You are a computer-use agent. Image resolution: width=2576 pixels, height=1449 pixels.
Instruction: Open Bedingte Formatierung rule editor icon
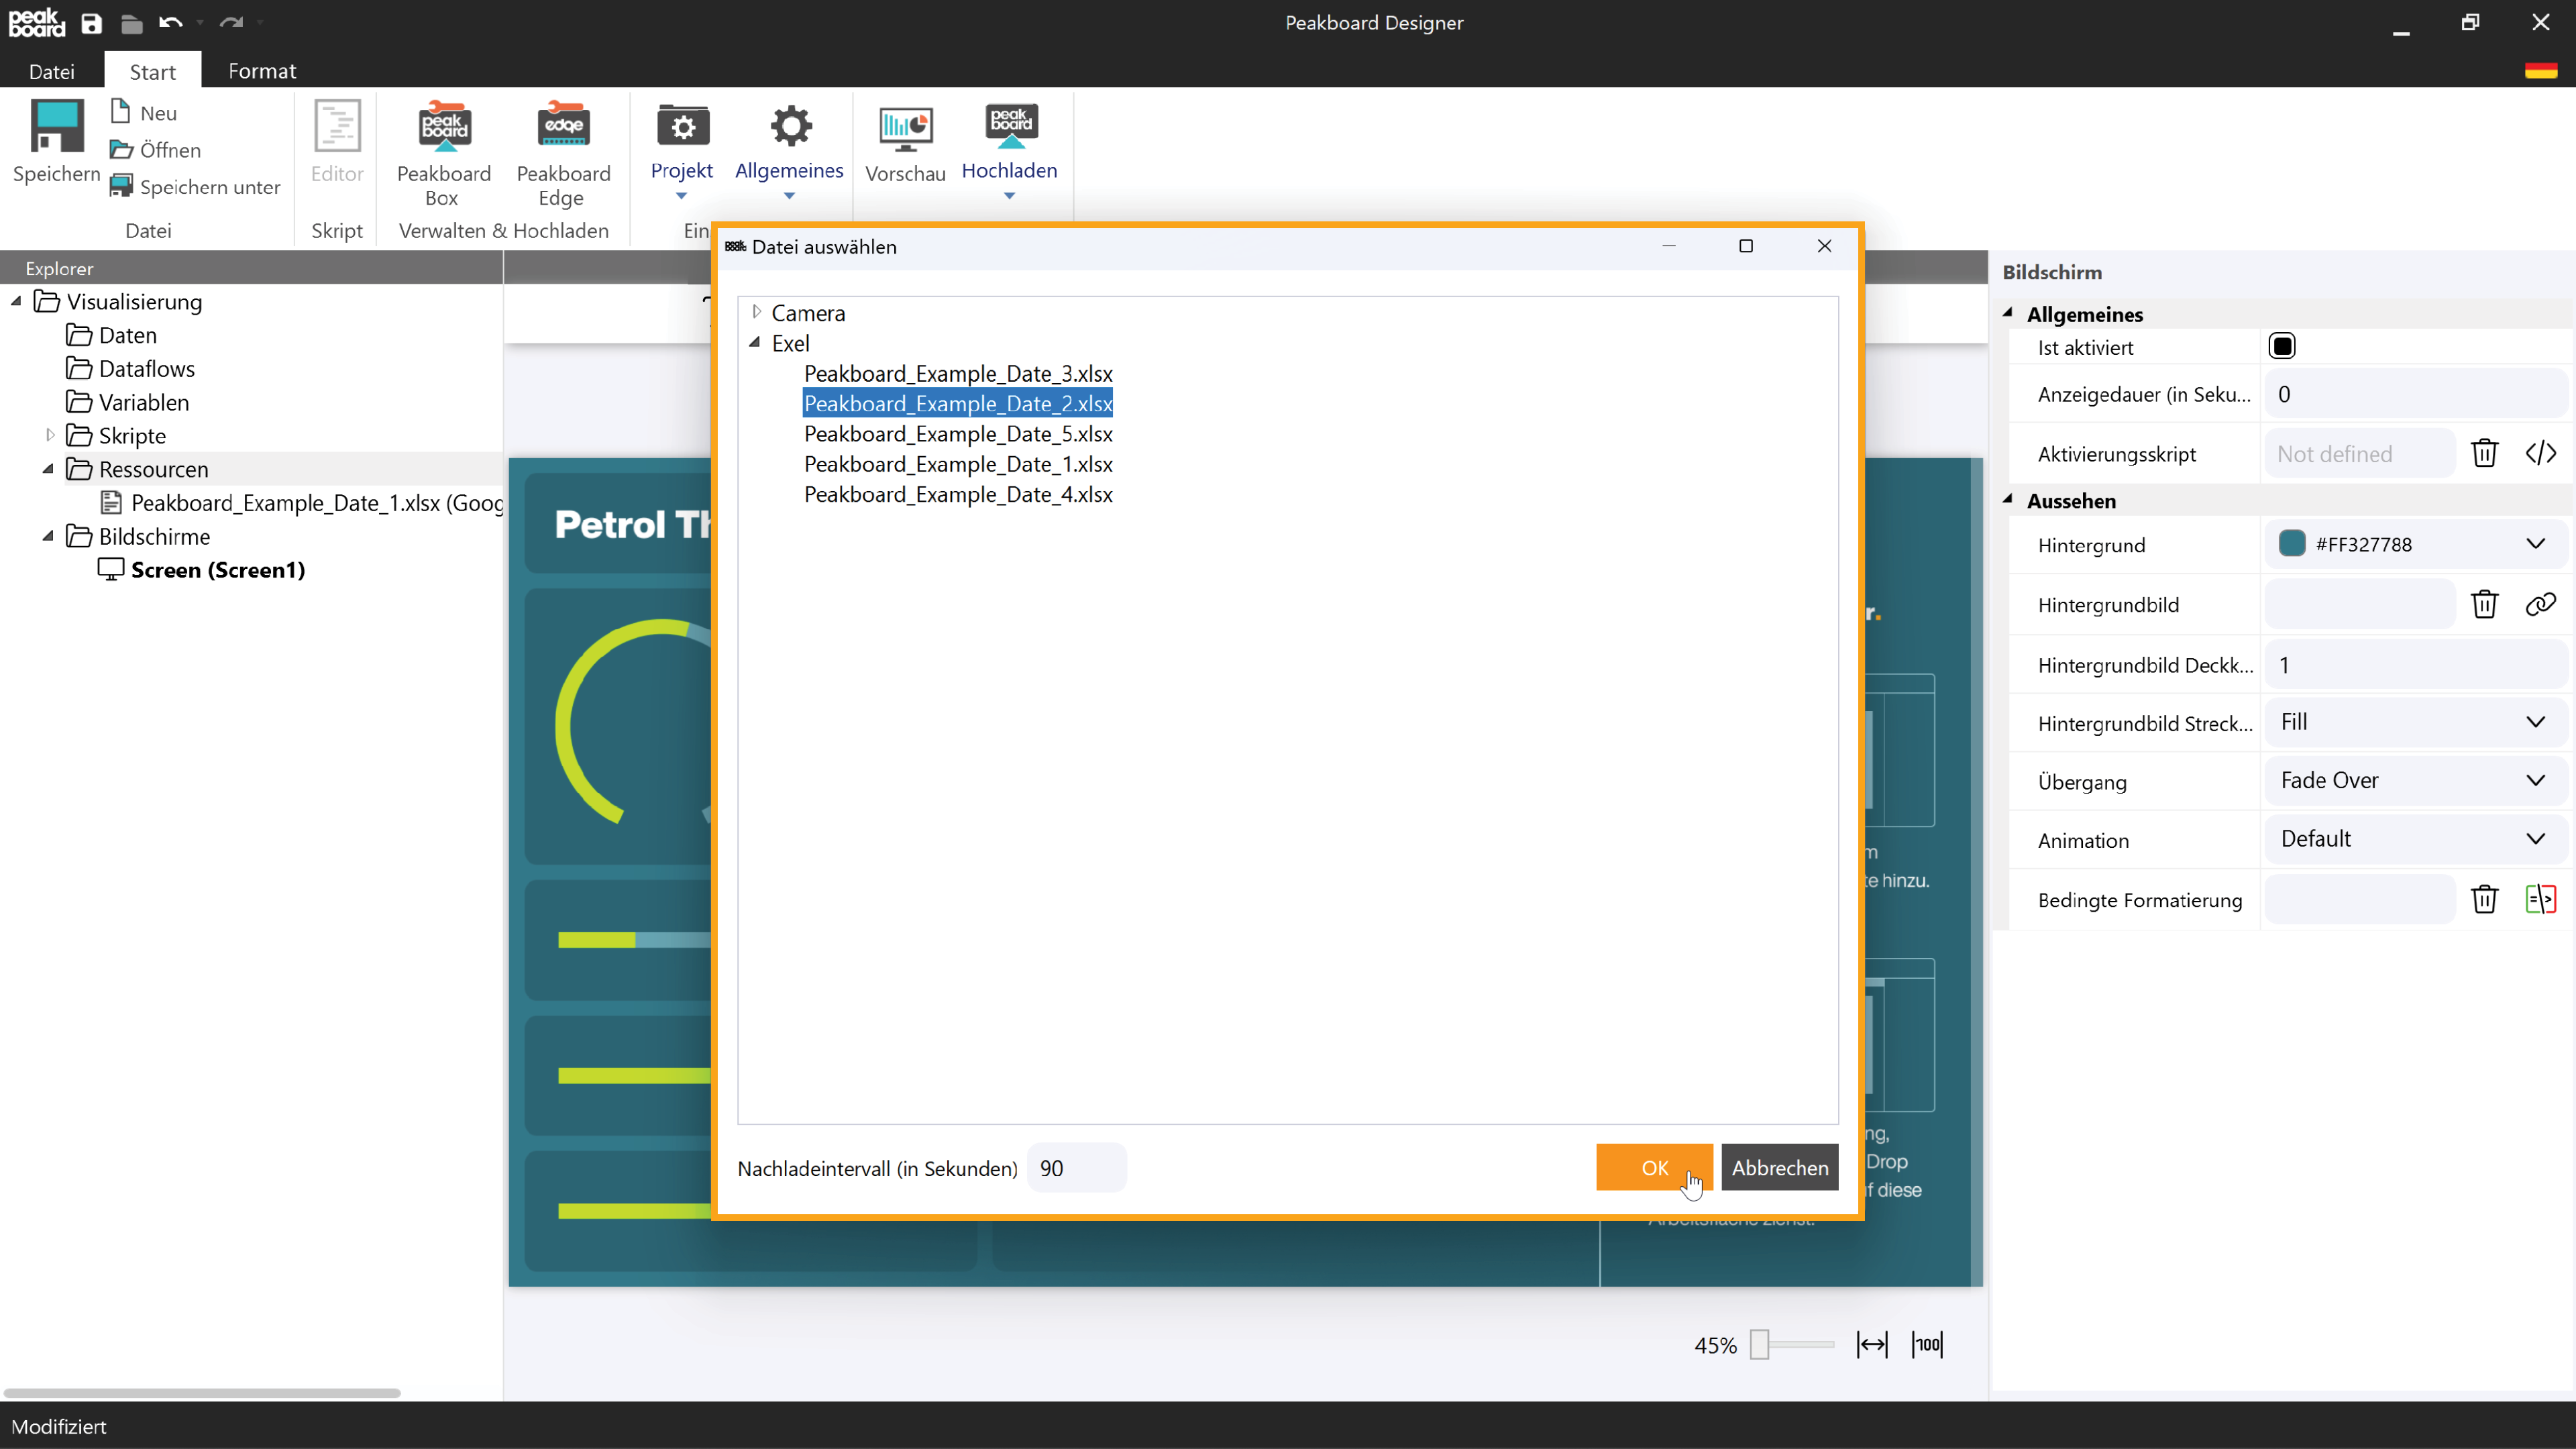point(2540,899)
